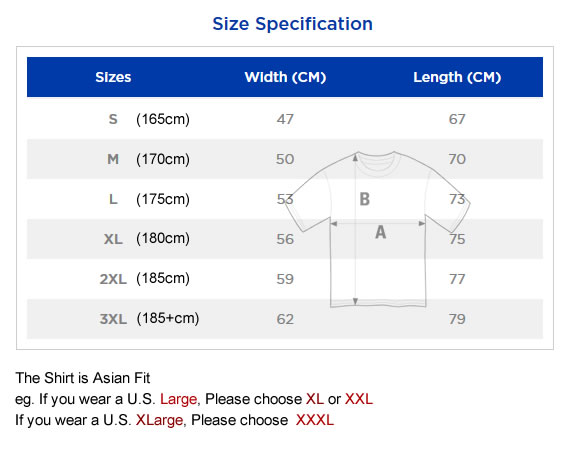This screenshot has width=568, height=450.
Task: Click the letter B on the t-shirt diagram
Action: 364,199
